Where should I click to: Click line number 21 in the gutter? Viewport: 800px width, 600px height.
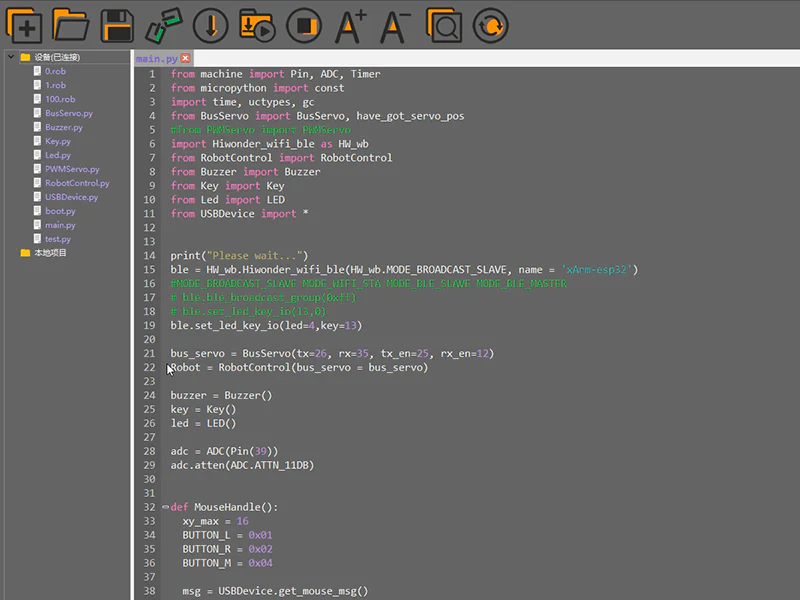point(150,353)
